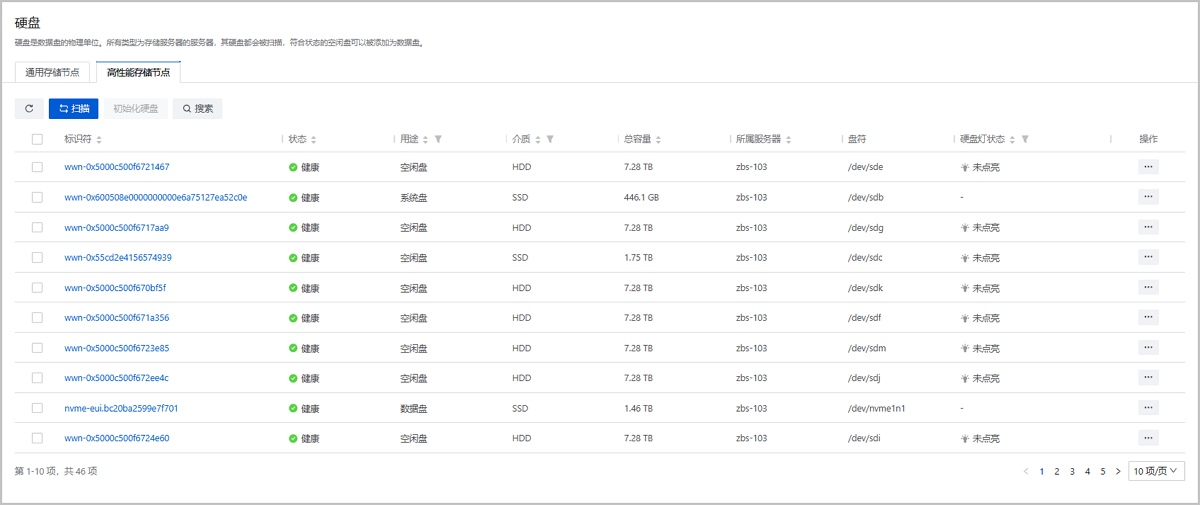
Task: Check the row wwn-0x5000c500f671a356
Action: coord(37,318)
